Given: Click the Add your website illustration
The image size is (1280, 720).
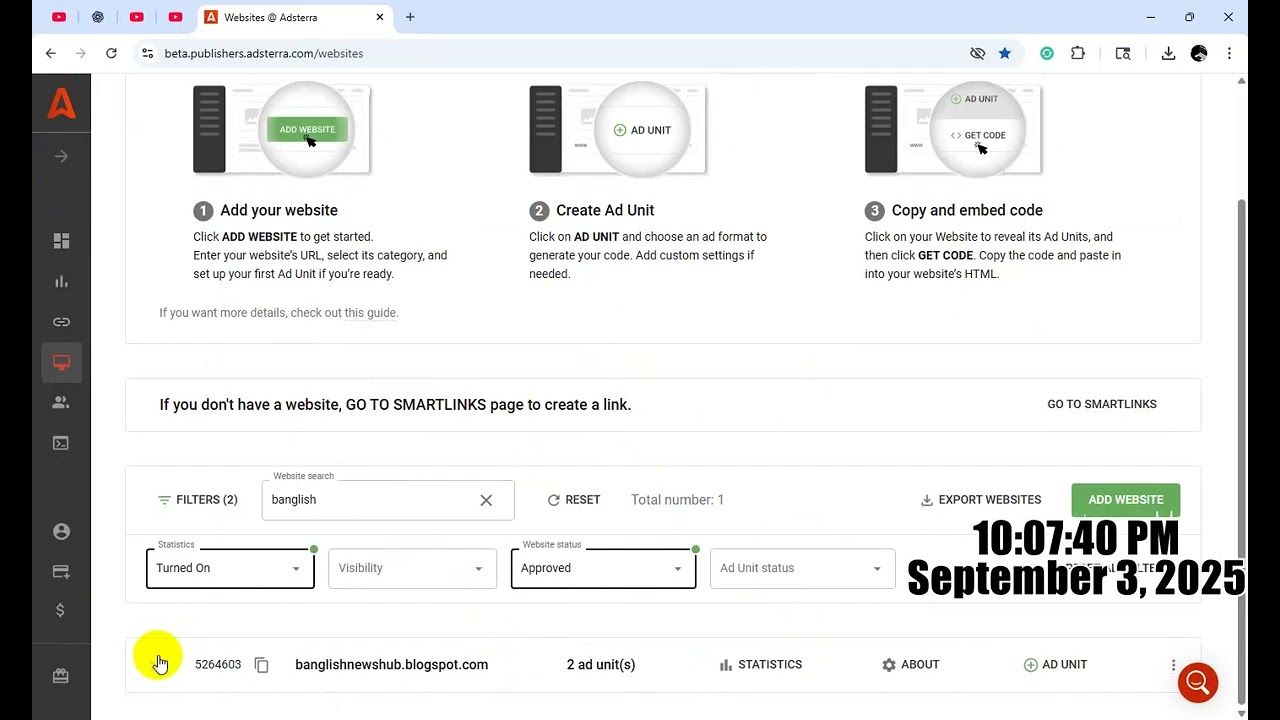Looking at the screenshot, I should click(x=282, y=130).
